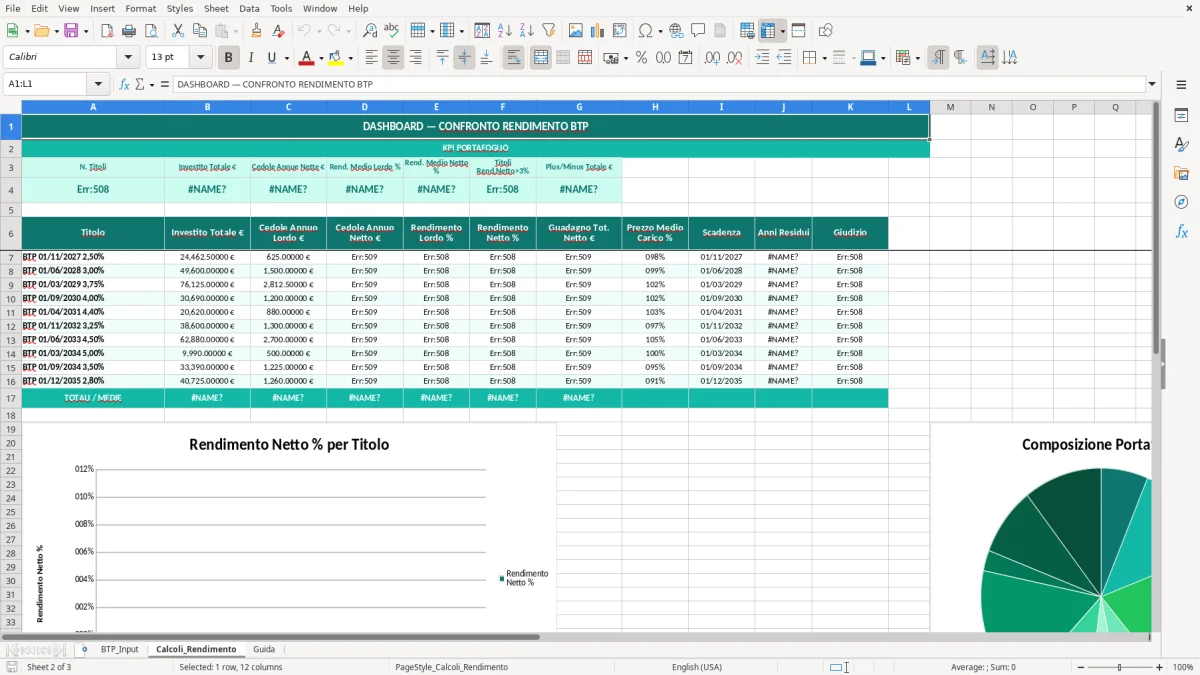1200x675 pixels.
Task: Open background color dropdown arrow
Action: (x=350, y=58)
